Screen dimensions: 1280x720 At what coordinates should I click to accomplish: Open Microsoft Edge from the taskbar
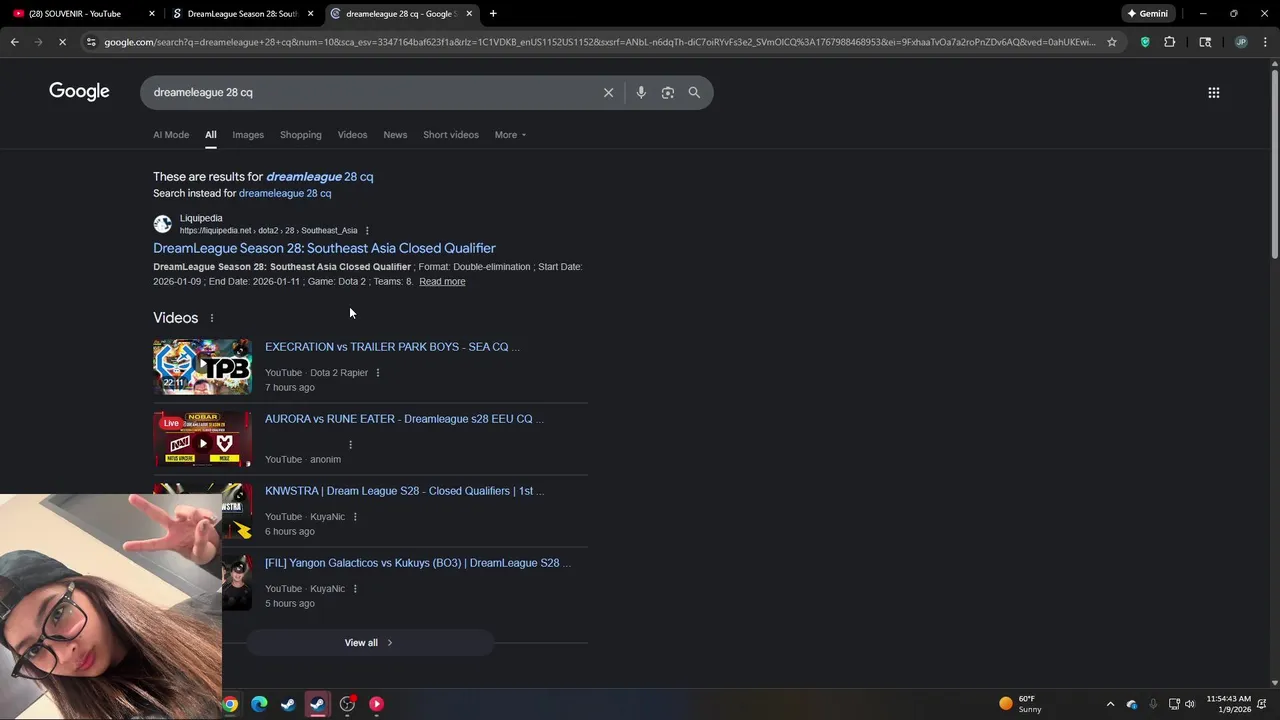(259, 704)
